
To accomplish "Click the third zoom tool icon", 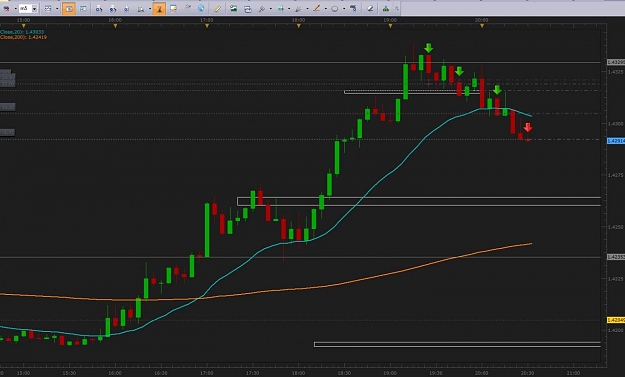I will click(x=126, y=8).
